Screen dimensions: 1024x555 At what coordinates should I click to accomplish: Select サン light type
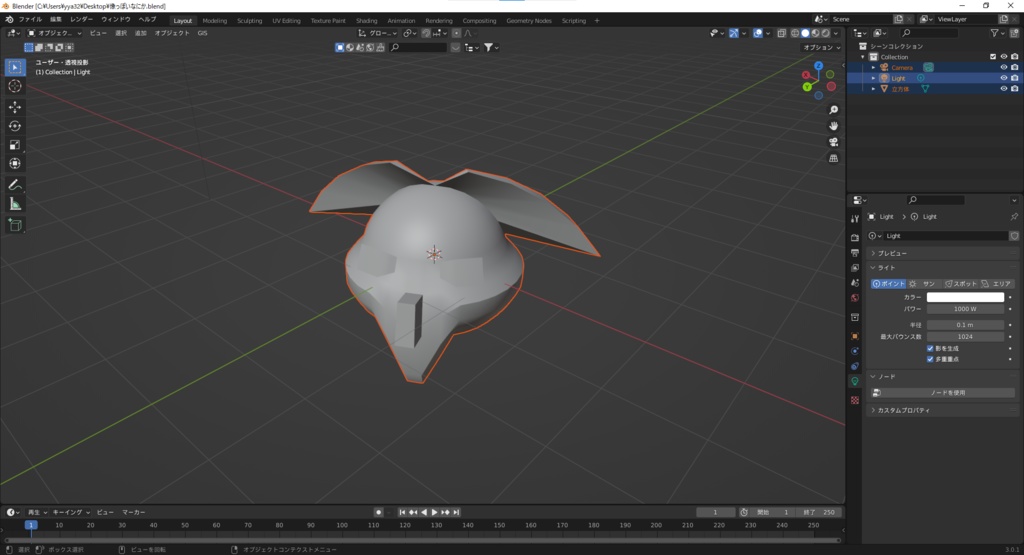[923, 284]
